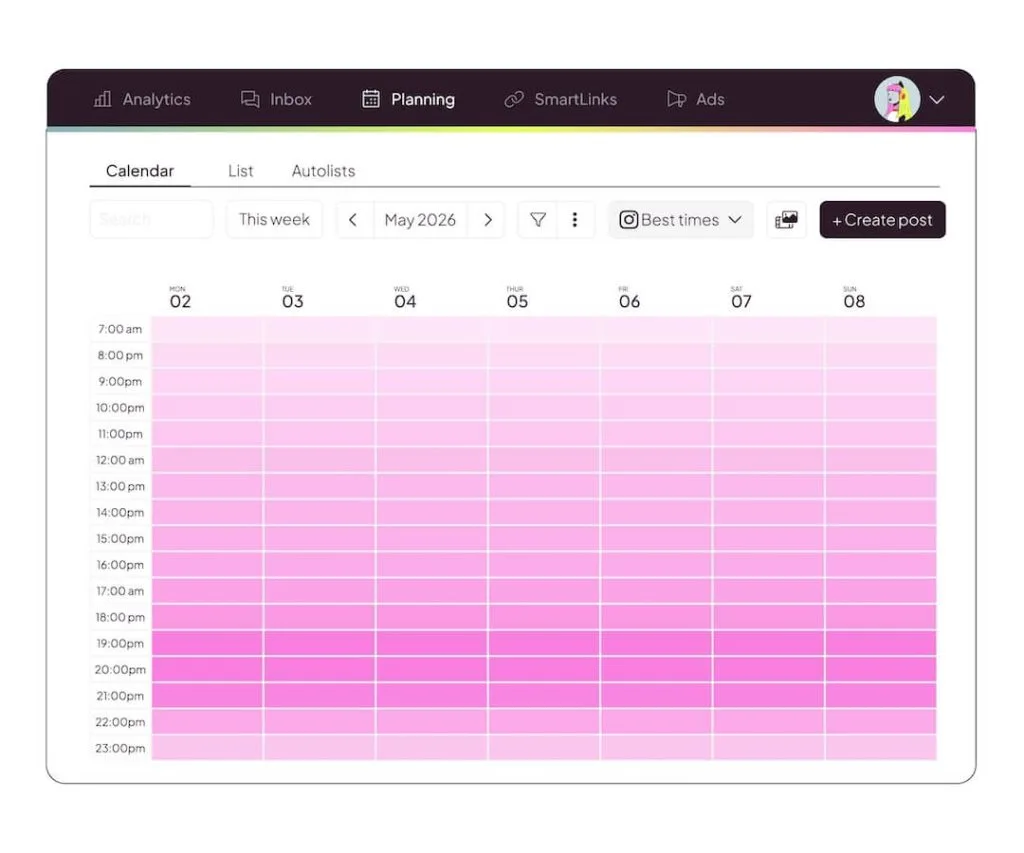Screen dimensions: 1024x853
Task: Click the This week button
Action: (x=274, y=219)
